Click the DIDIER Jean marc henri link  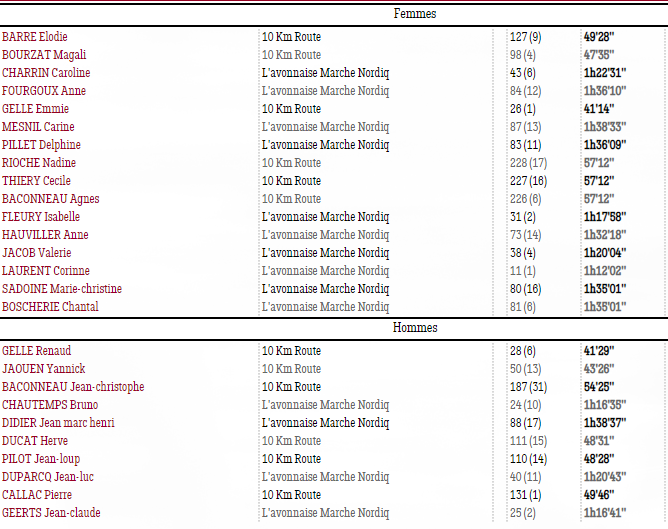[58, 423]
